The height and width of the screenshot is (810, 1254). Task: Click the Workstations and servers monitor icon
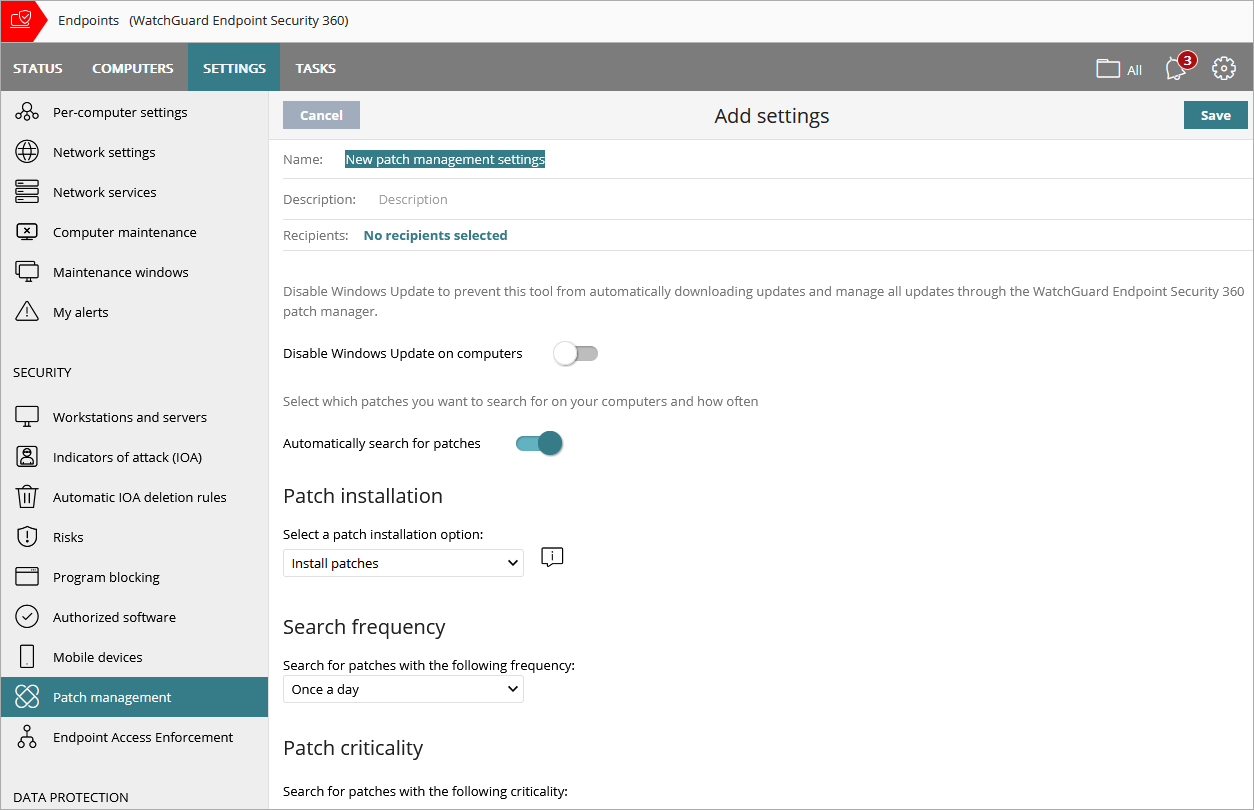click(x=27, y=417)
